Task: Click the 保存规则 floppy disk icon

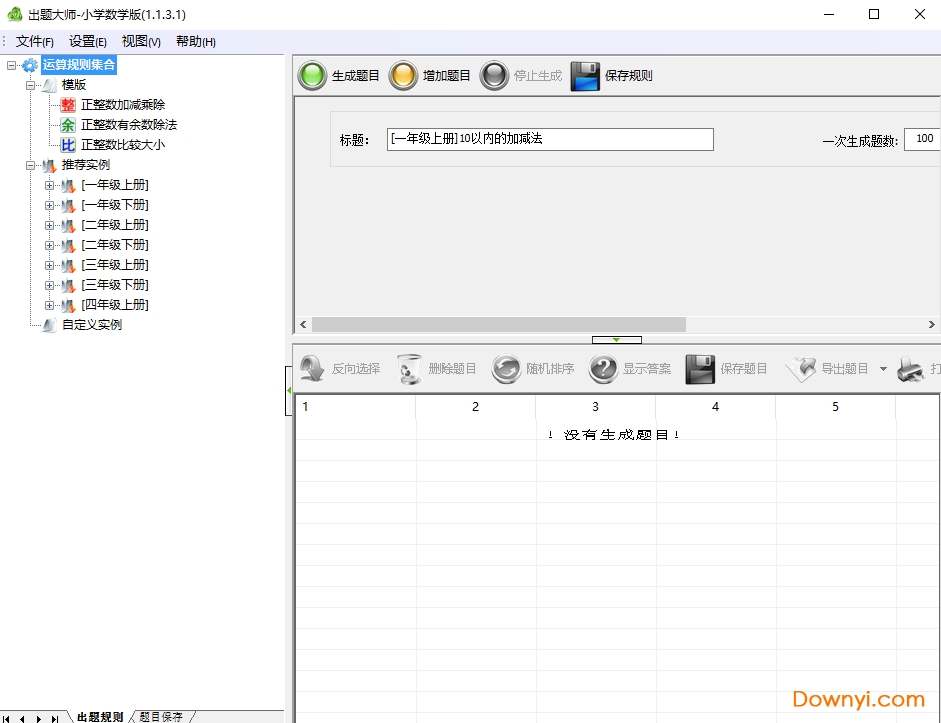Action: [585, 76]
